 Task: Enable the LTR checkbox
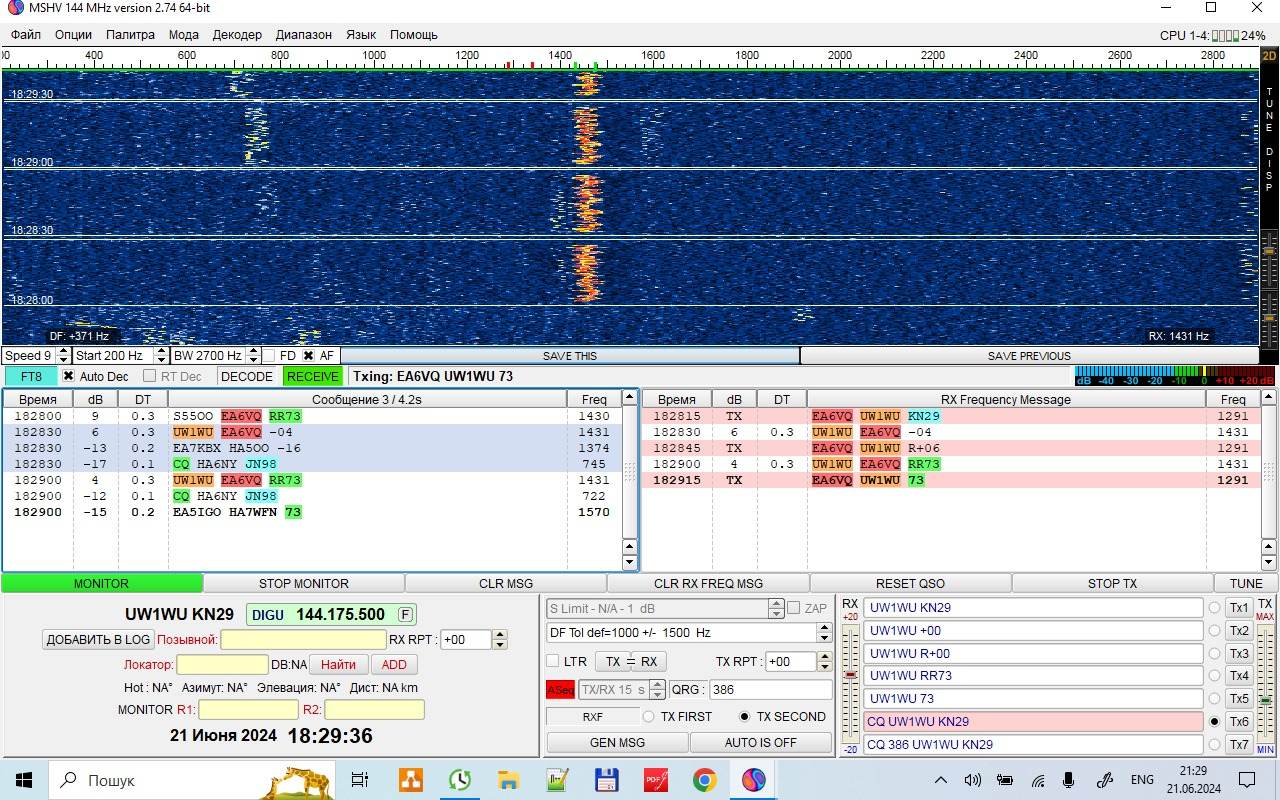click(x=552, y=661)
